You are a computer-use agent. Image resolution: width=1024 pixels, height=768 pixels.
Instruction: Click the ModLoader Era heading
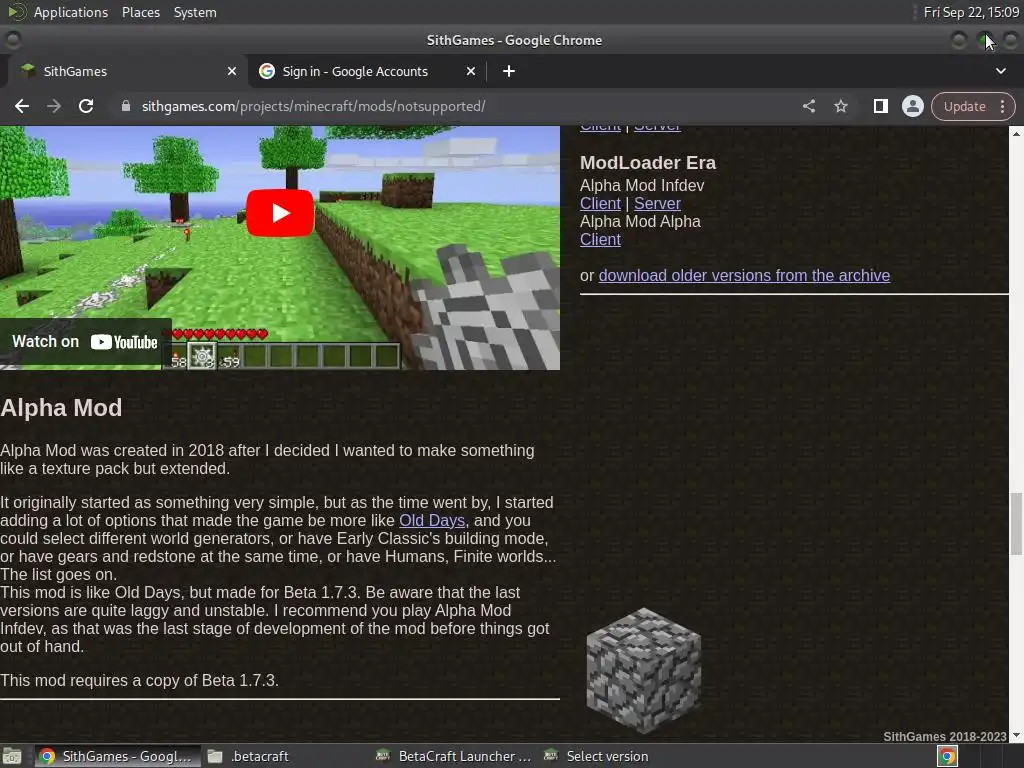coord(648,163)
